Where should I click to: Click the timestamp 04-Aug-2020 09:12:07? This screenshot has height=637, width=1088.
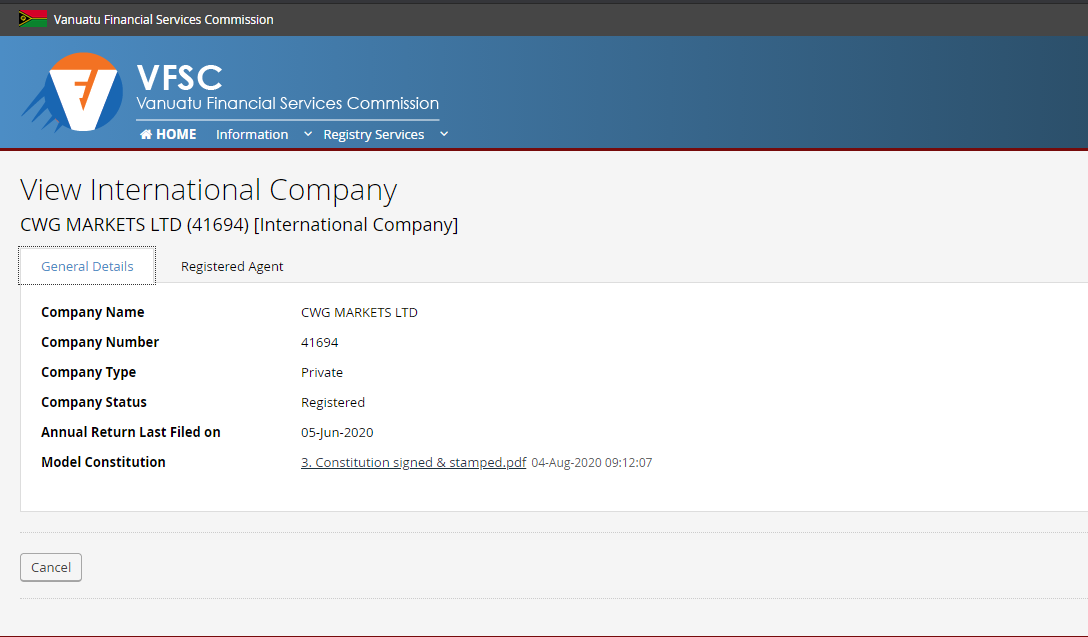click(x=592, y=462)
